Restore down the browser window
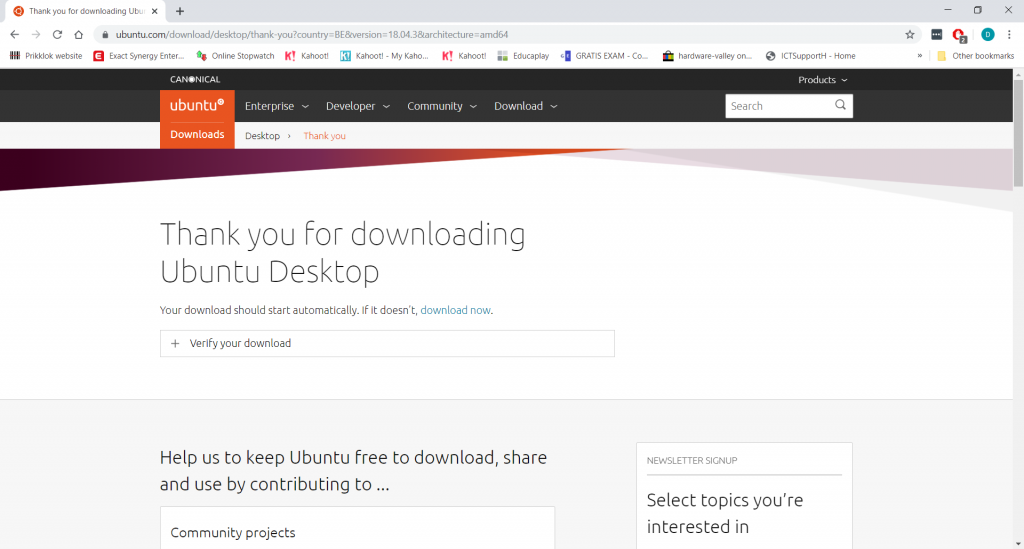Screen dimensions: 1024x549 978,10
